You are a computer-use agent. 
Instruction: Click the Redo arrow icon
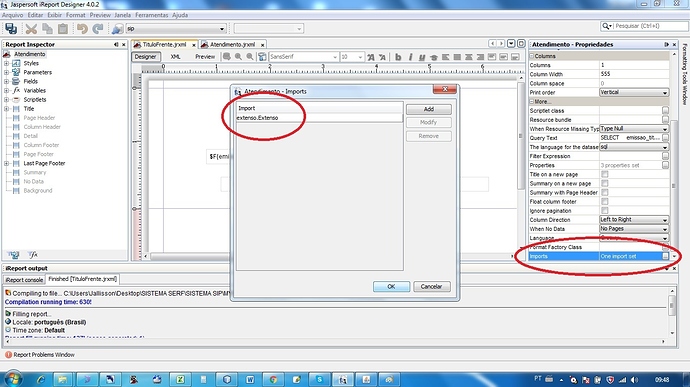click(x=98, y=29)
